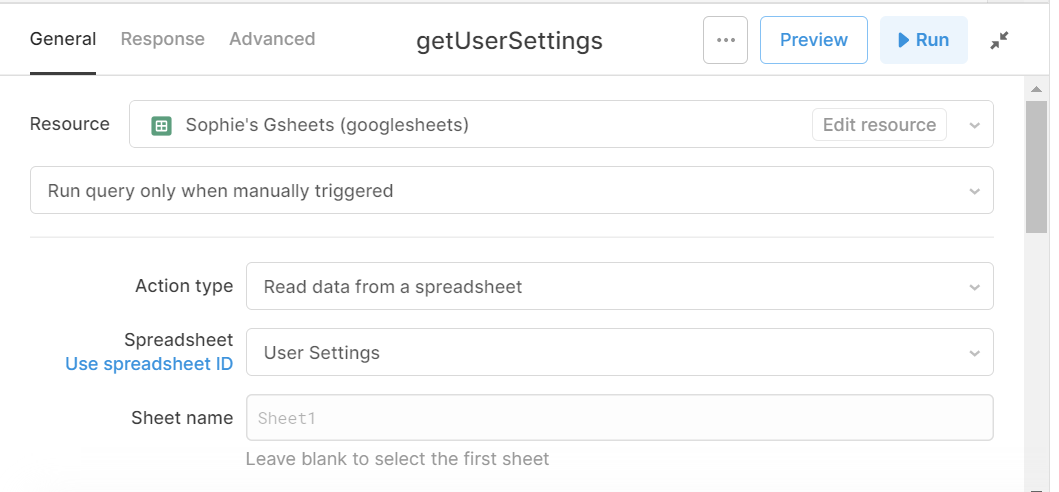Viewport: 1059px width, 492px height.
Task: Click the vertical scrollbar thumb
Action: pos(1036,167)
